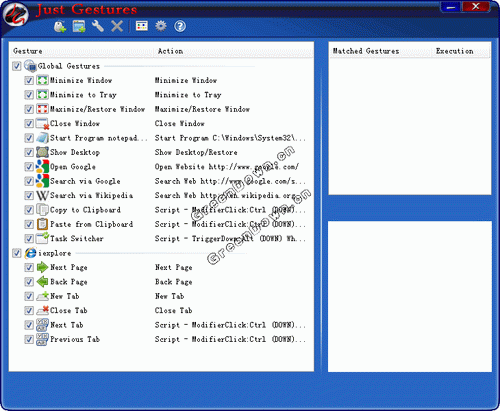
Task: Click the Previous Tab keyboard icon
Action: [x=42, y=339]
